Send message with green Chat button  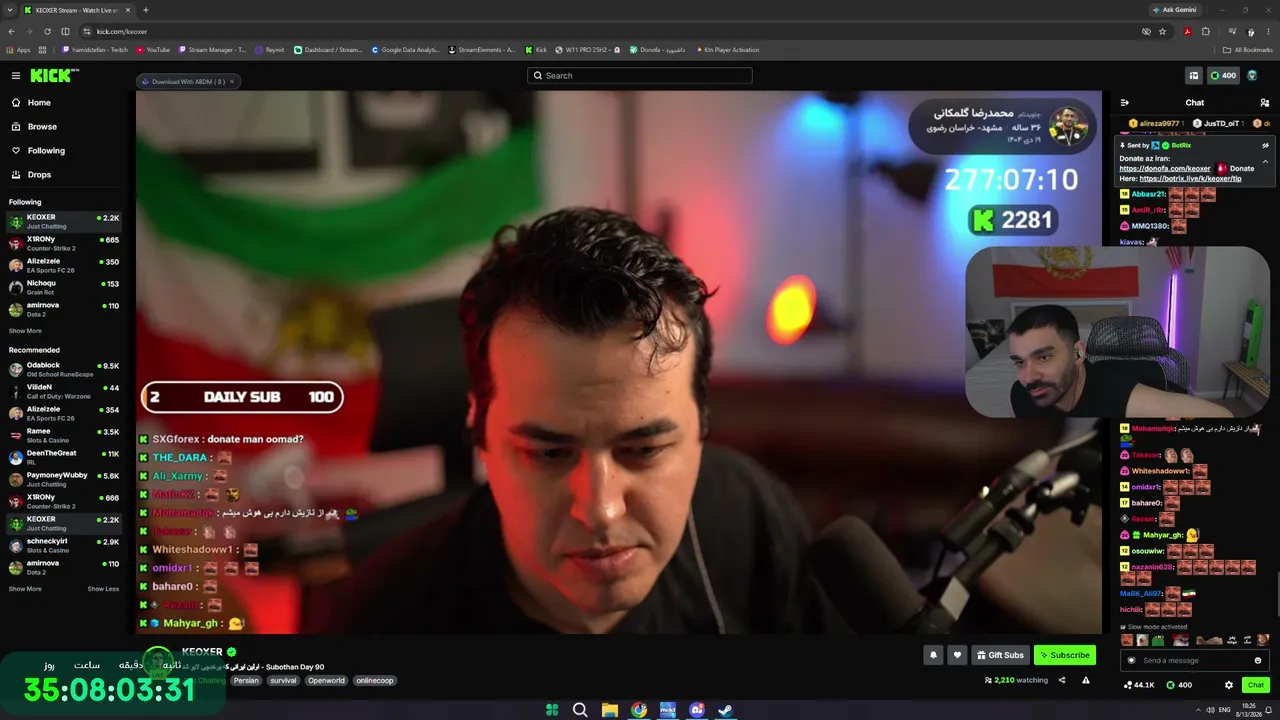coord(1256,685)
